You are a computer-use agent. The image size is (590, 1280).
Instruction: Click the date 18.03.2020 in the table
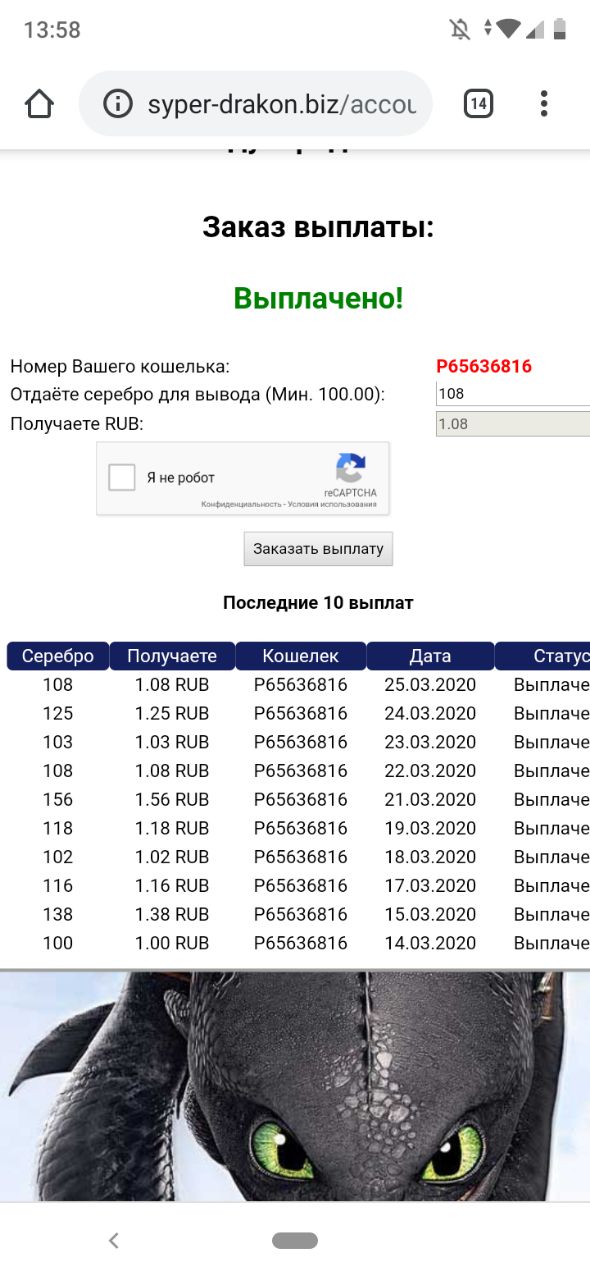point(430,857)
